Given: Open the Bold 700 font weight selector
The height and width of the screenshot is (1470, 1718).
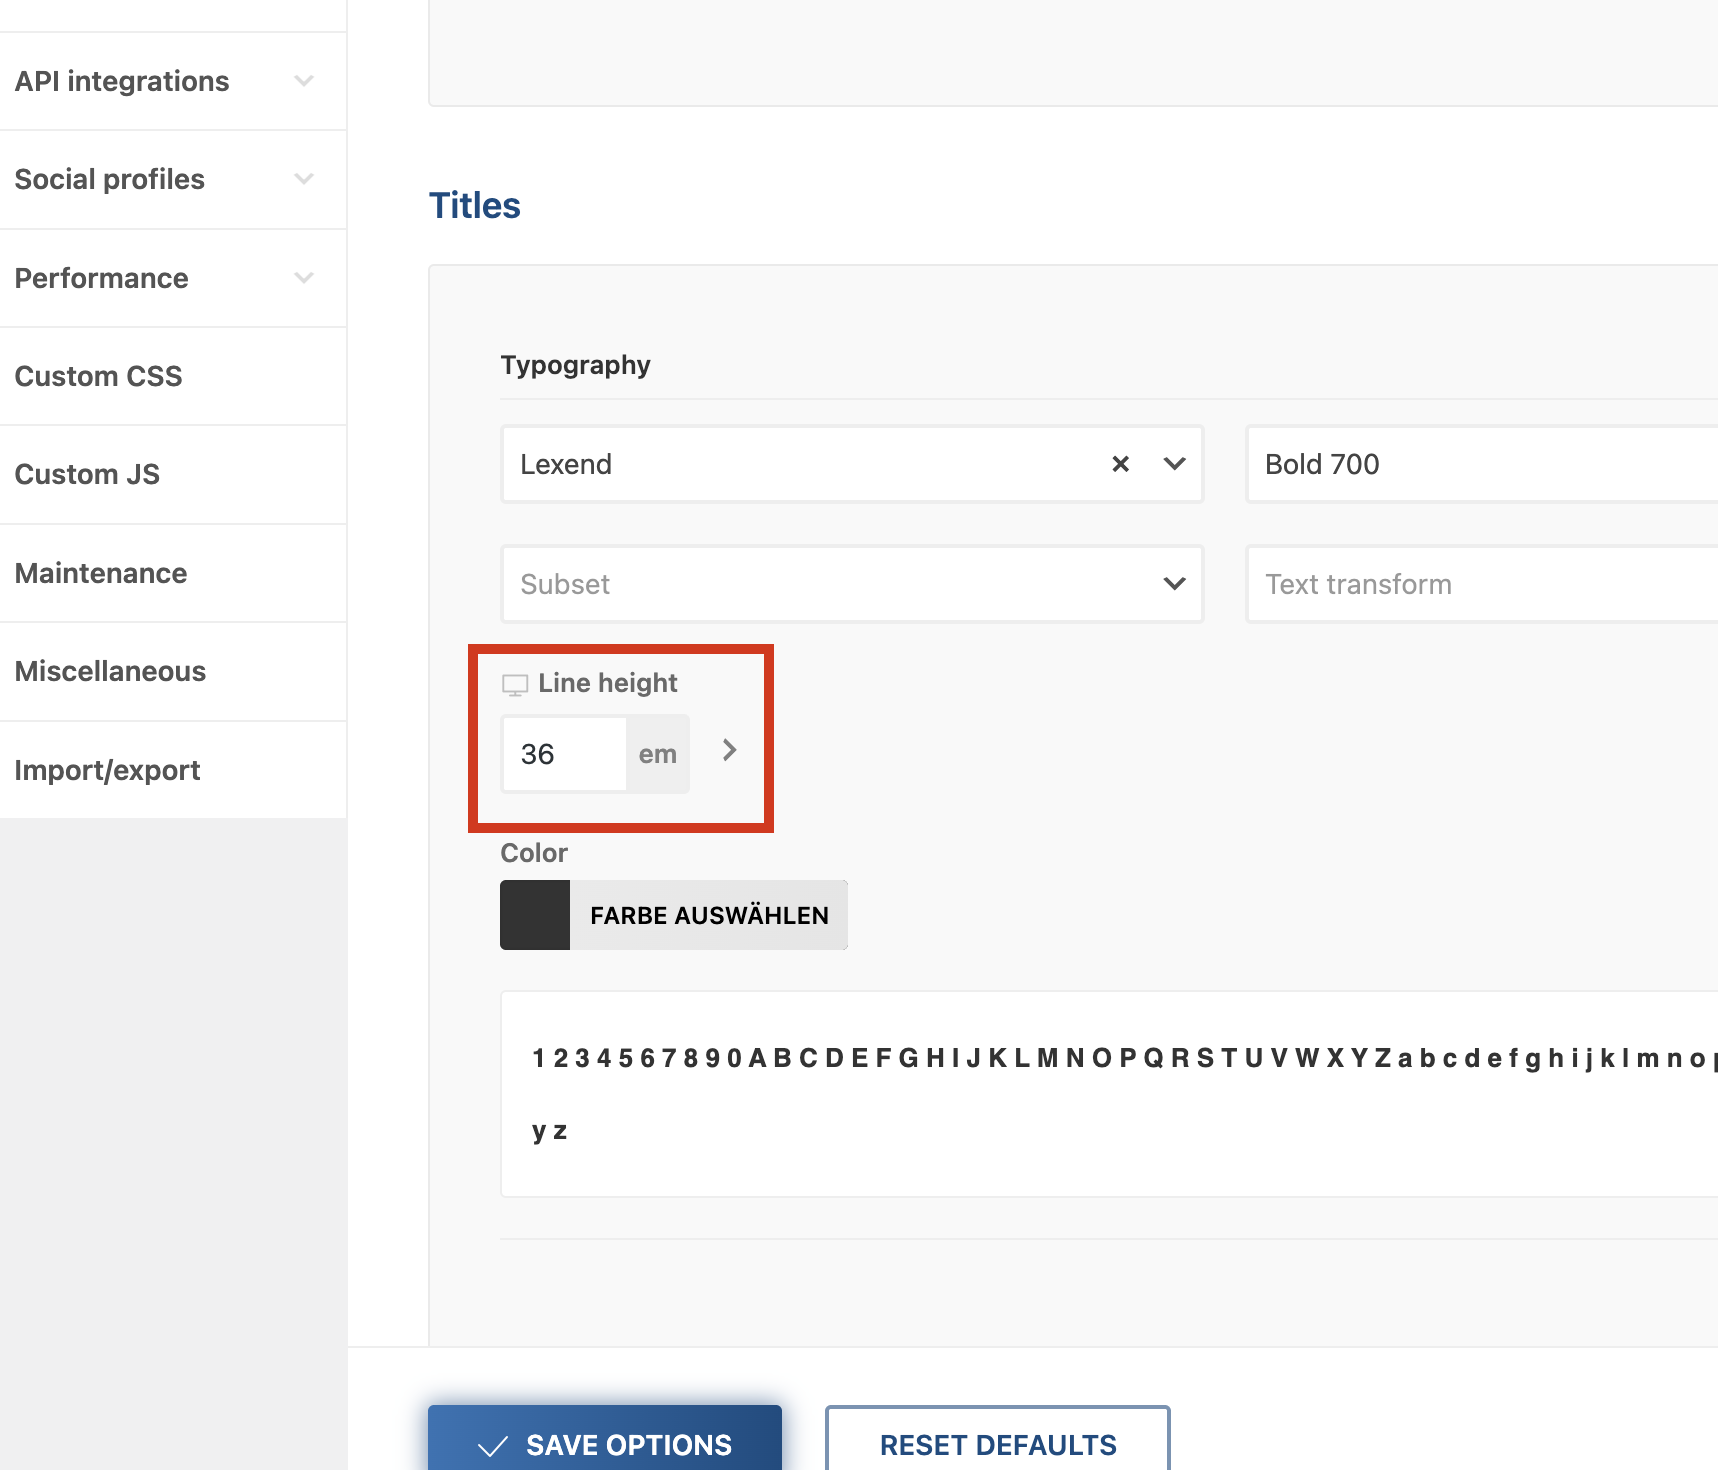Looking at the screenshot, I should (x=1480, y=464).
